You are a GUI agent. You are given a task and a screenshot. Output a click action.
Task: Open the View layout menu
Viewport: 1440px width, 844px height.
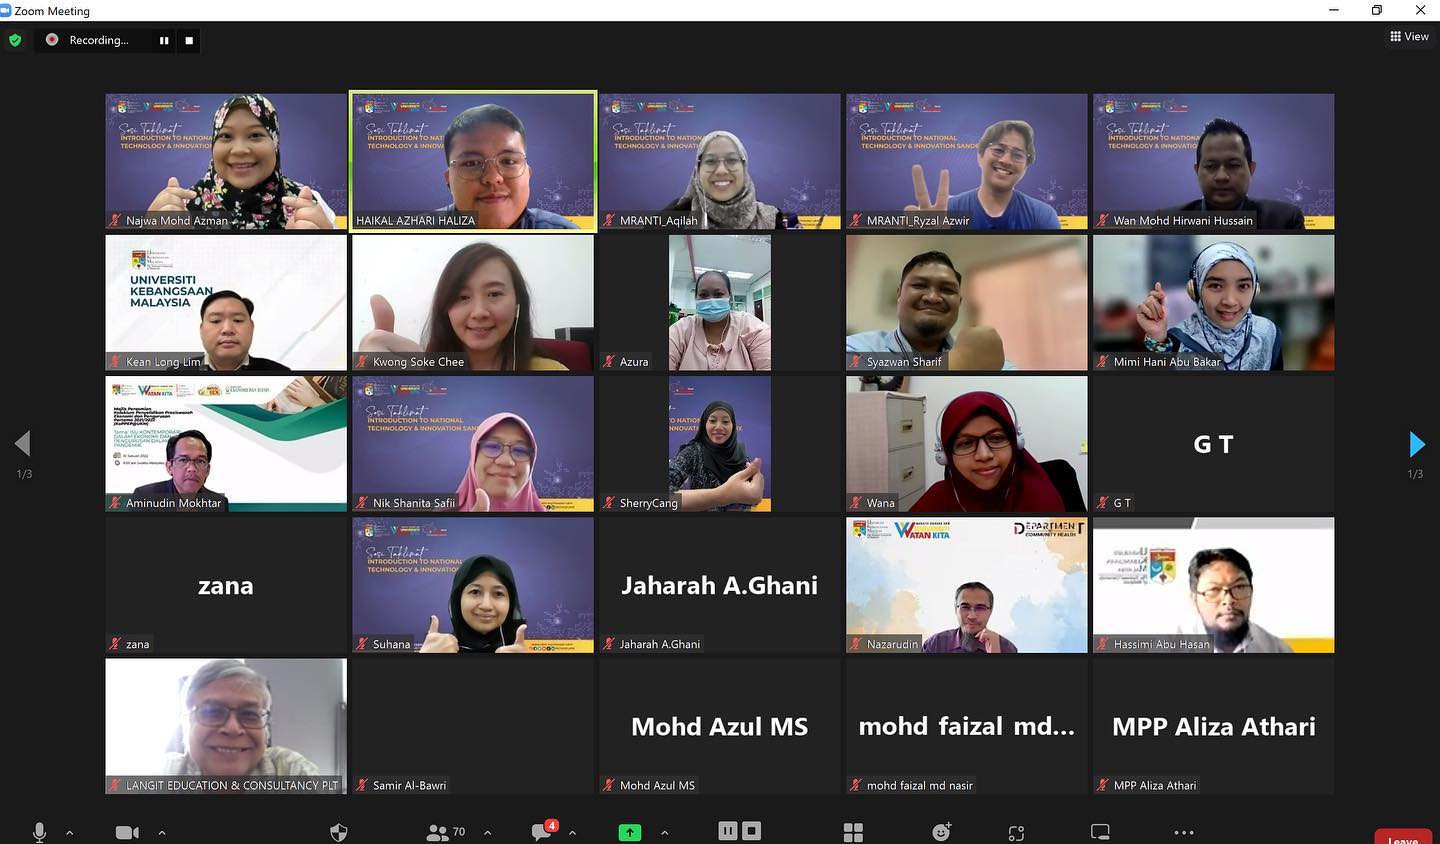1409,36
